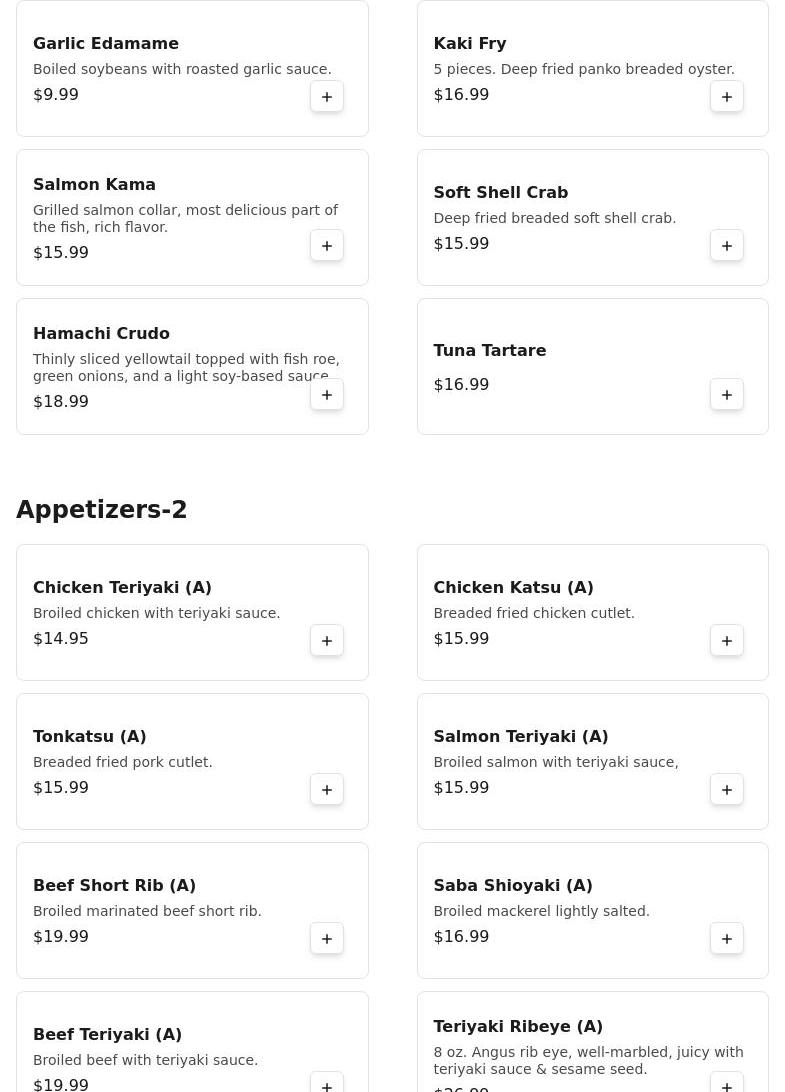The width and height of the screenshot is (785, 1092).
Task: Open Hamachi Crudo item details
Action: [101, 334]
